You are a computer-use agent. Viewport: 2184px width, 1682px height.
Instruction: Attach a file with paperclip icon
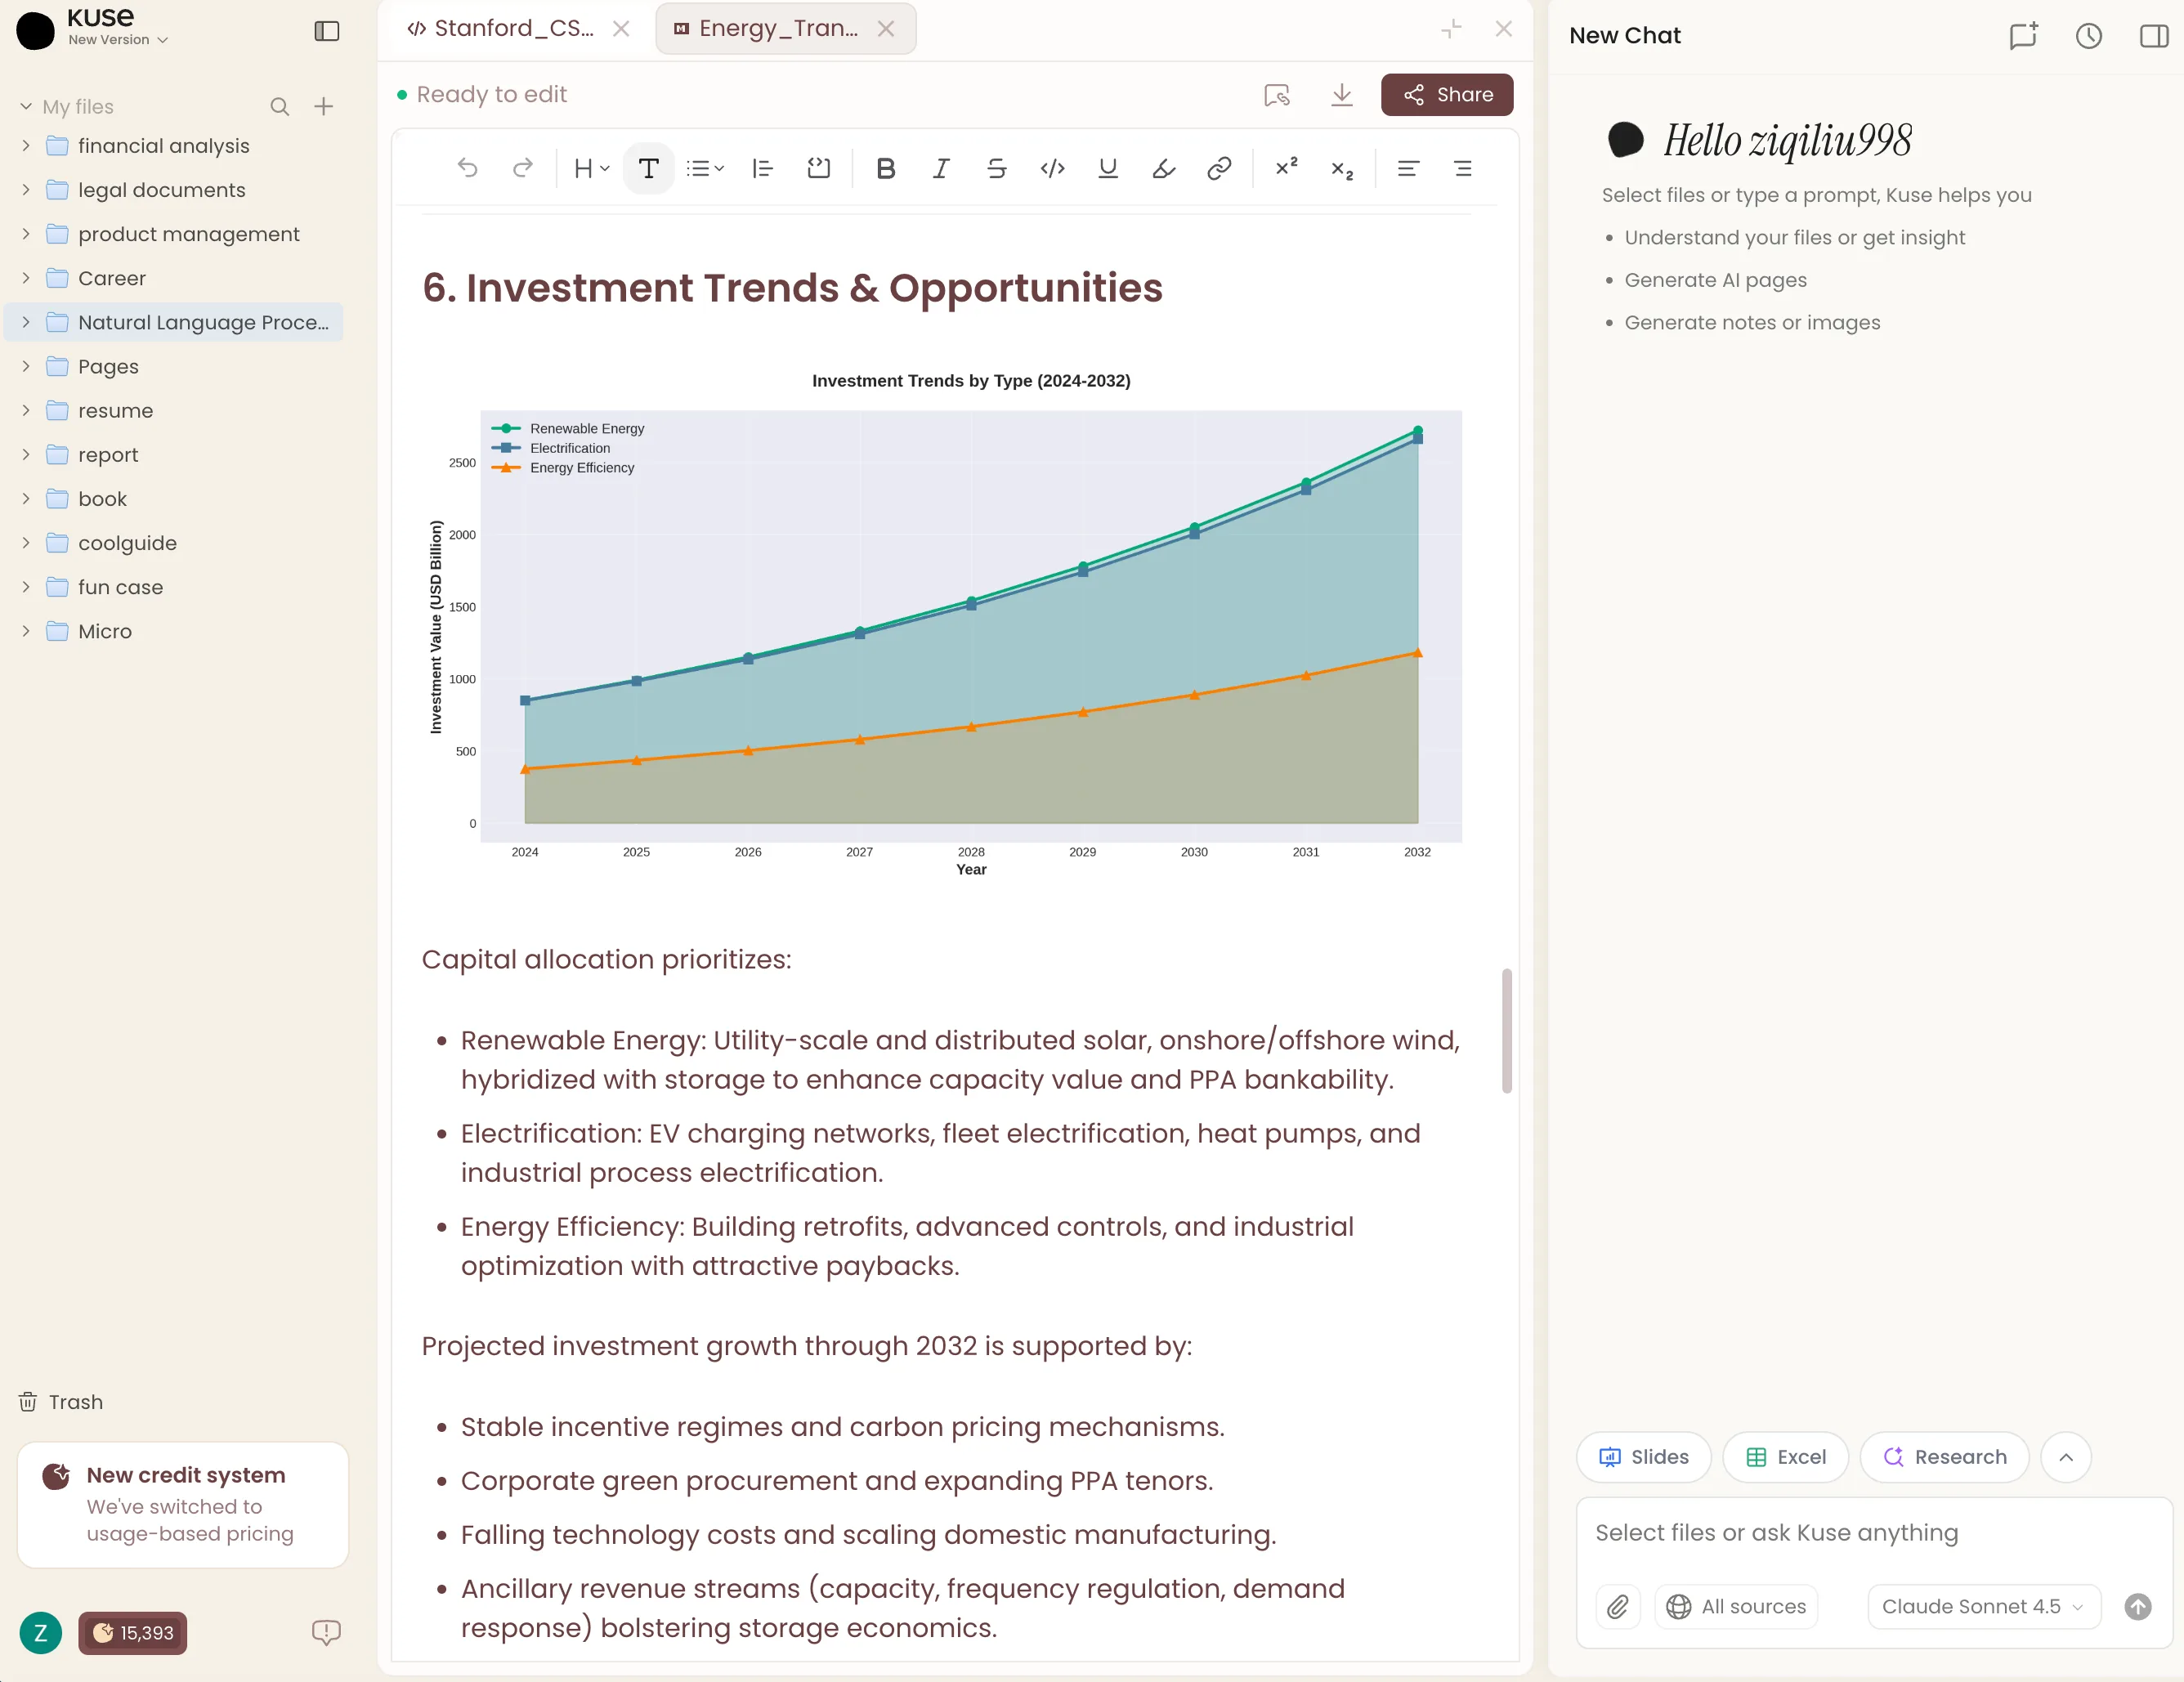pyautogui.click(x=1618, y=1607)
